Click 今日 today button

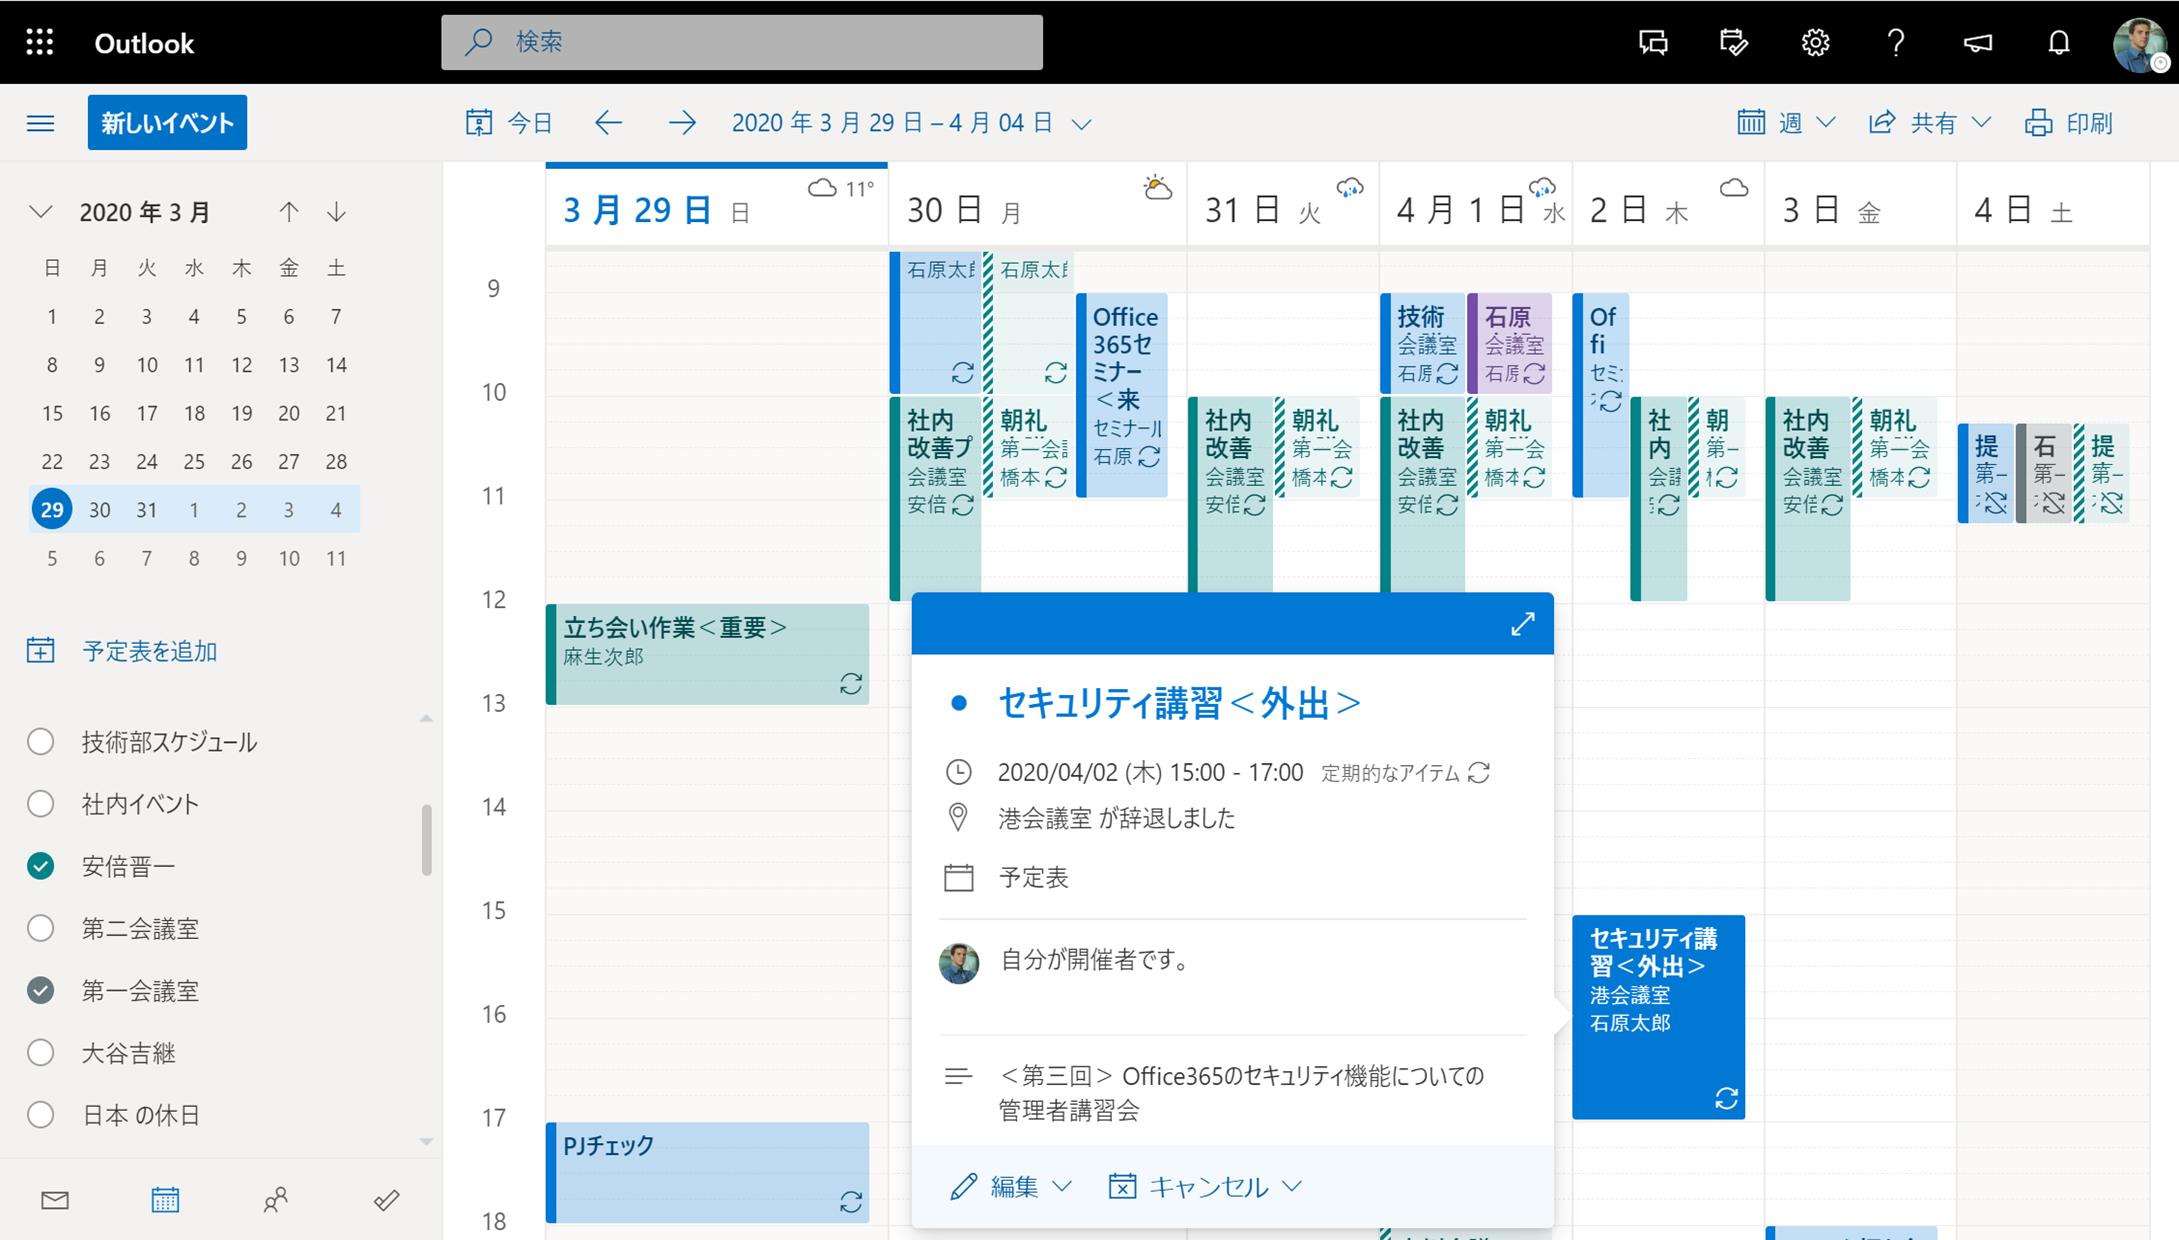click(x=509, y=123)
